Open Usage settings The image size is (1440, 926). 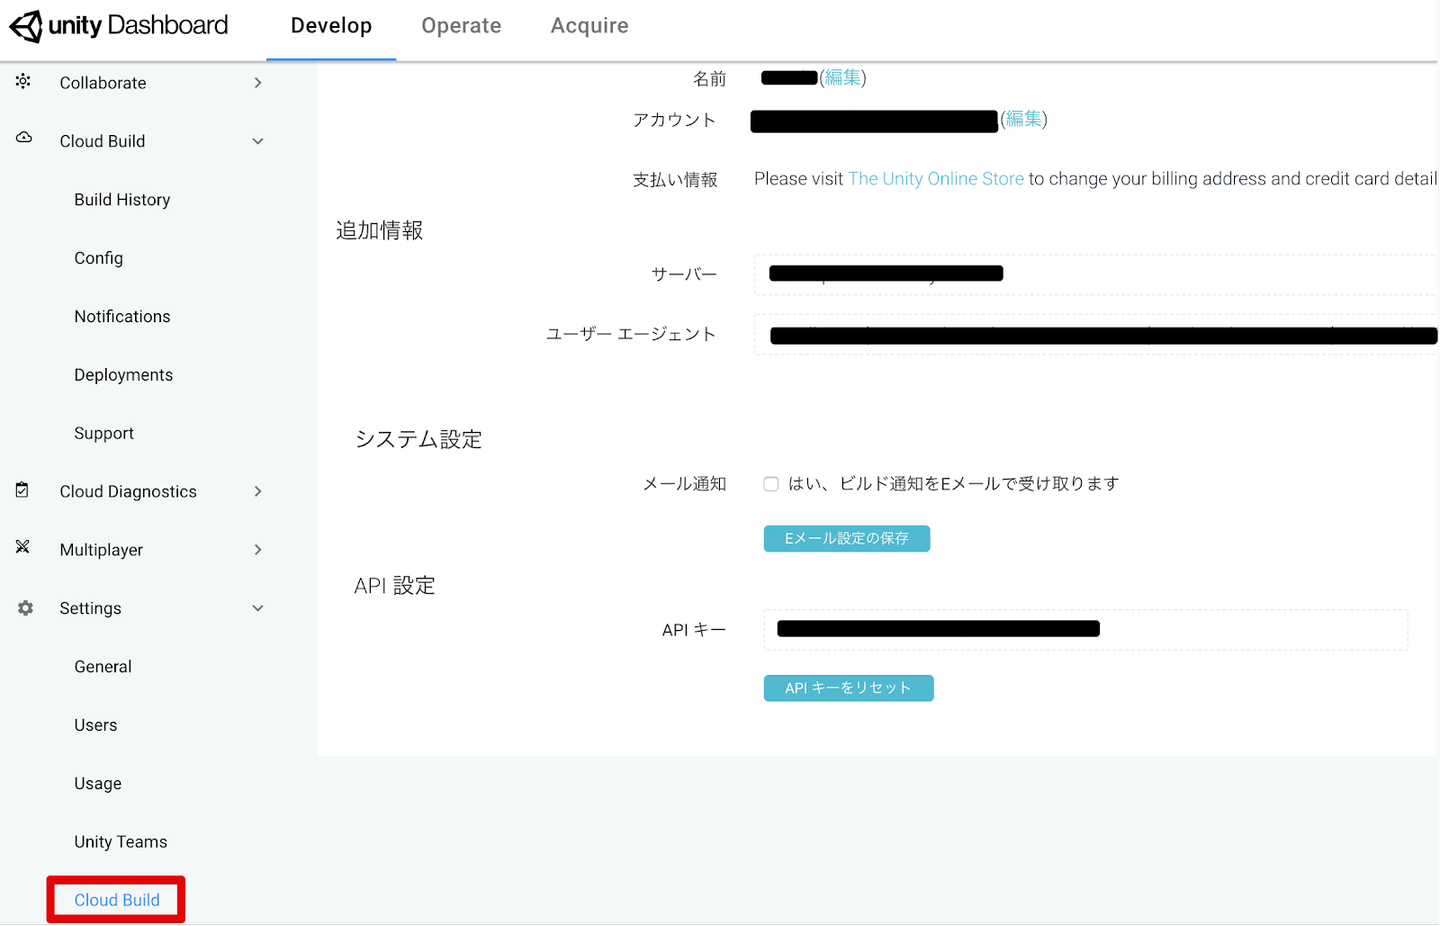pos(98,784)
